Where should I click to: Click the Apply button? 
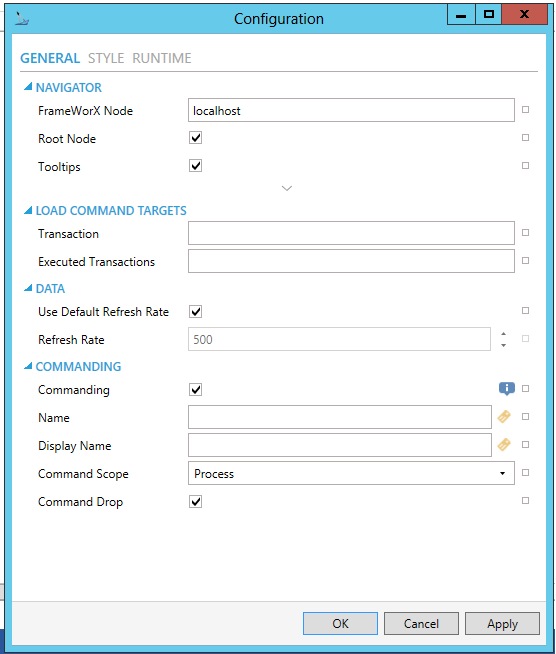(x=502, y=624)
